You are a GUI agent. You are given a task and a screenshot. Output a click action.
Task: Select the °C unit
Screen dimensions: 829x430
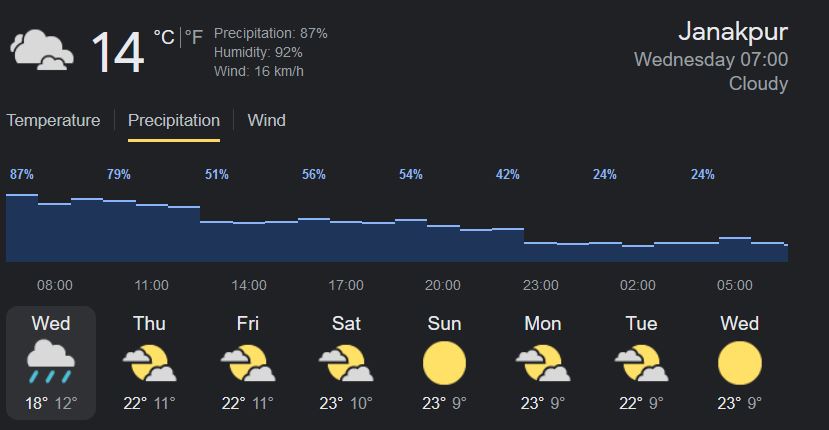click(x=163, y=38)
